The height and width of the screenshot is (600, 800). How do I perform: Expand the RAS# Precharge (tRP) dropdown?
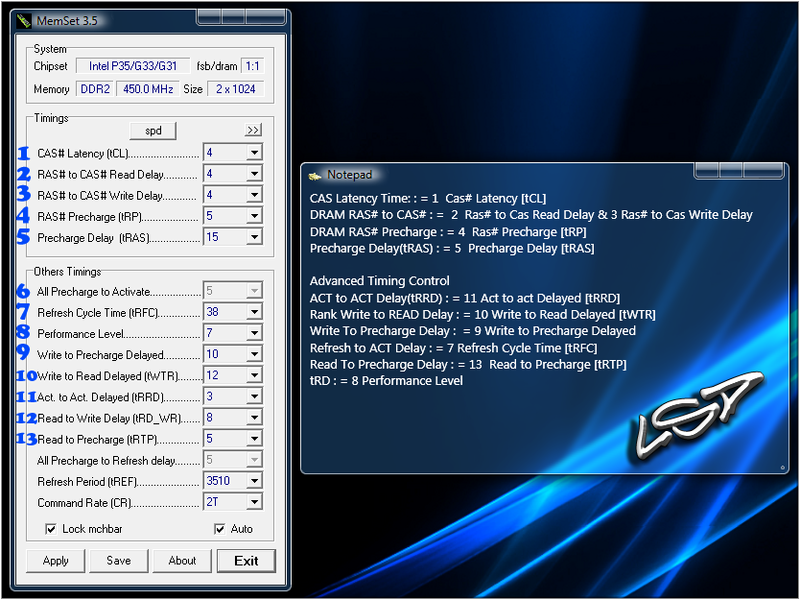254,216
